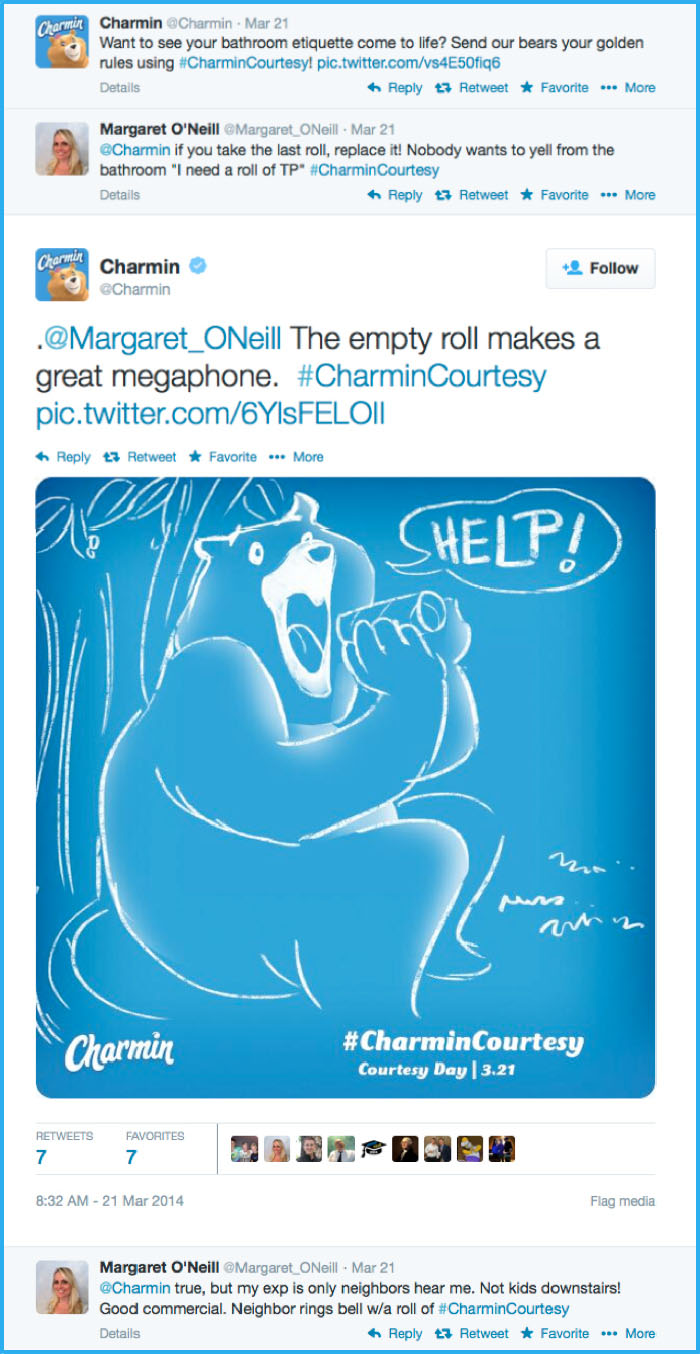Follow the Charmin account
Viewport: 700px width, 1354px height.
pos(600,268)
